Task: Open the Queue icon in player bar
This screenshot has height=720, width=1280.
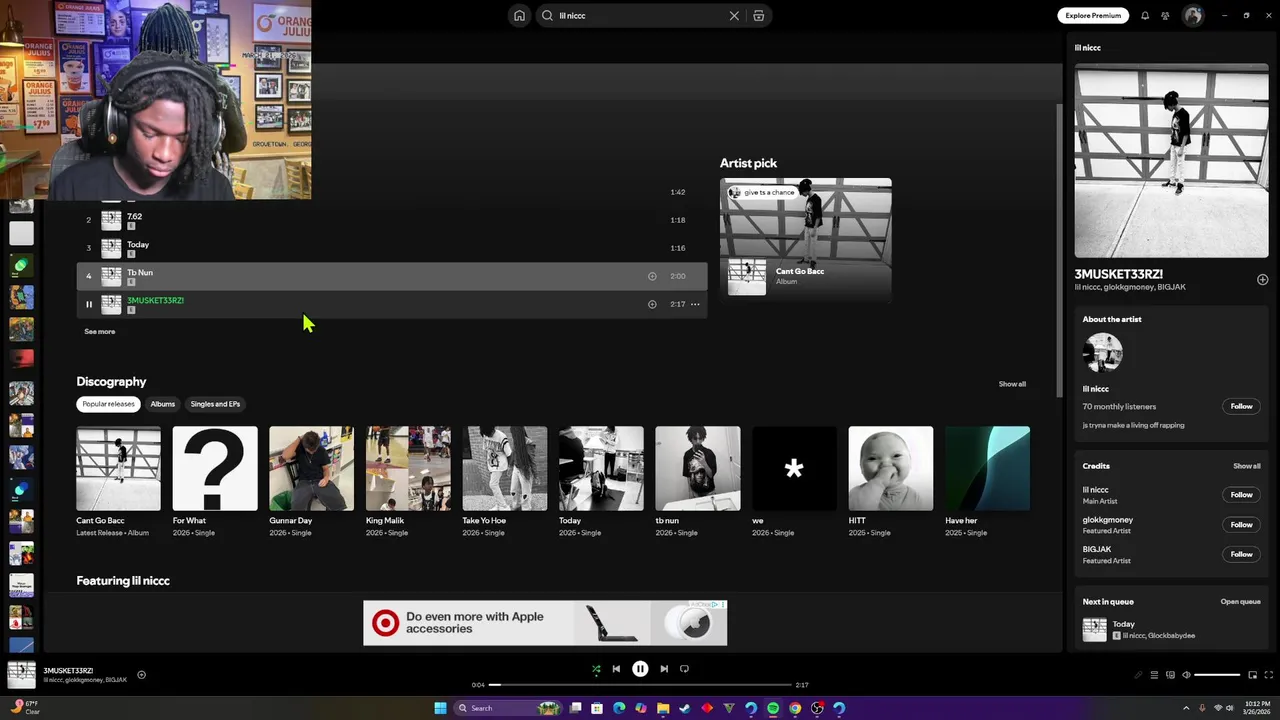Action: (1154, 675)
